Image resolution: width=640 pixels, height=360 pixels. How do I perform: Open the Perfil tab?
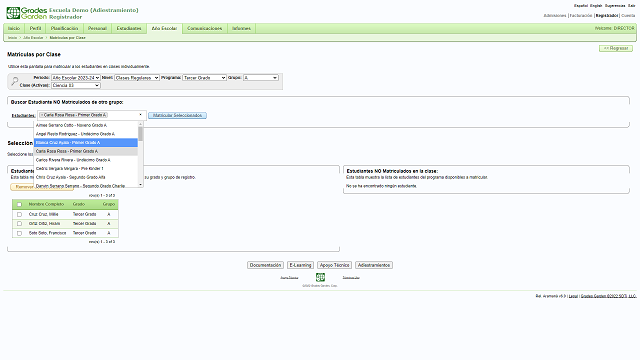(x=36, y=28)
